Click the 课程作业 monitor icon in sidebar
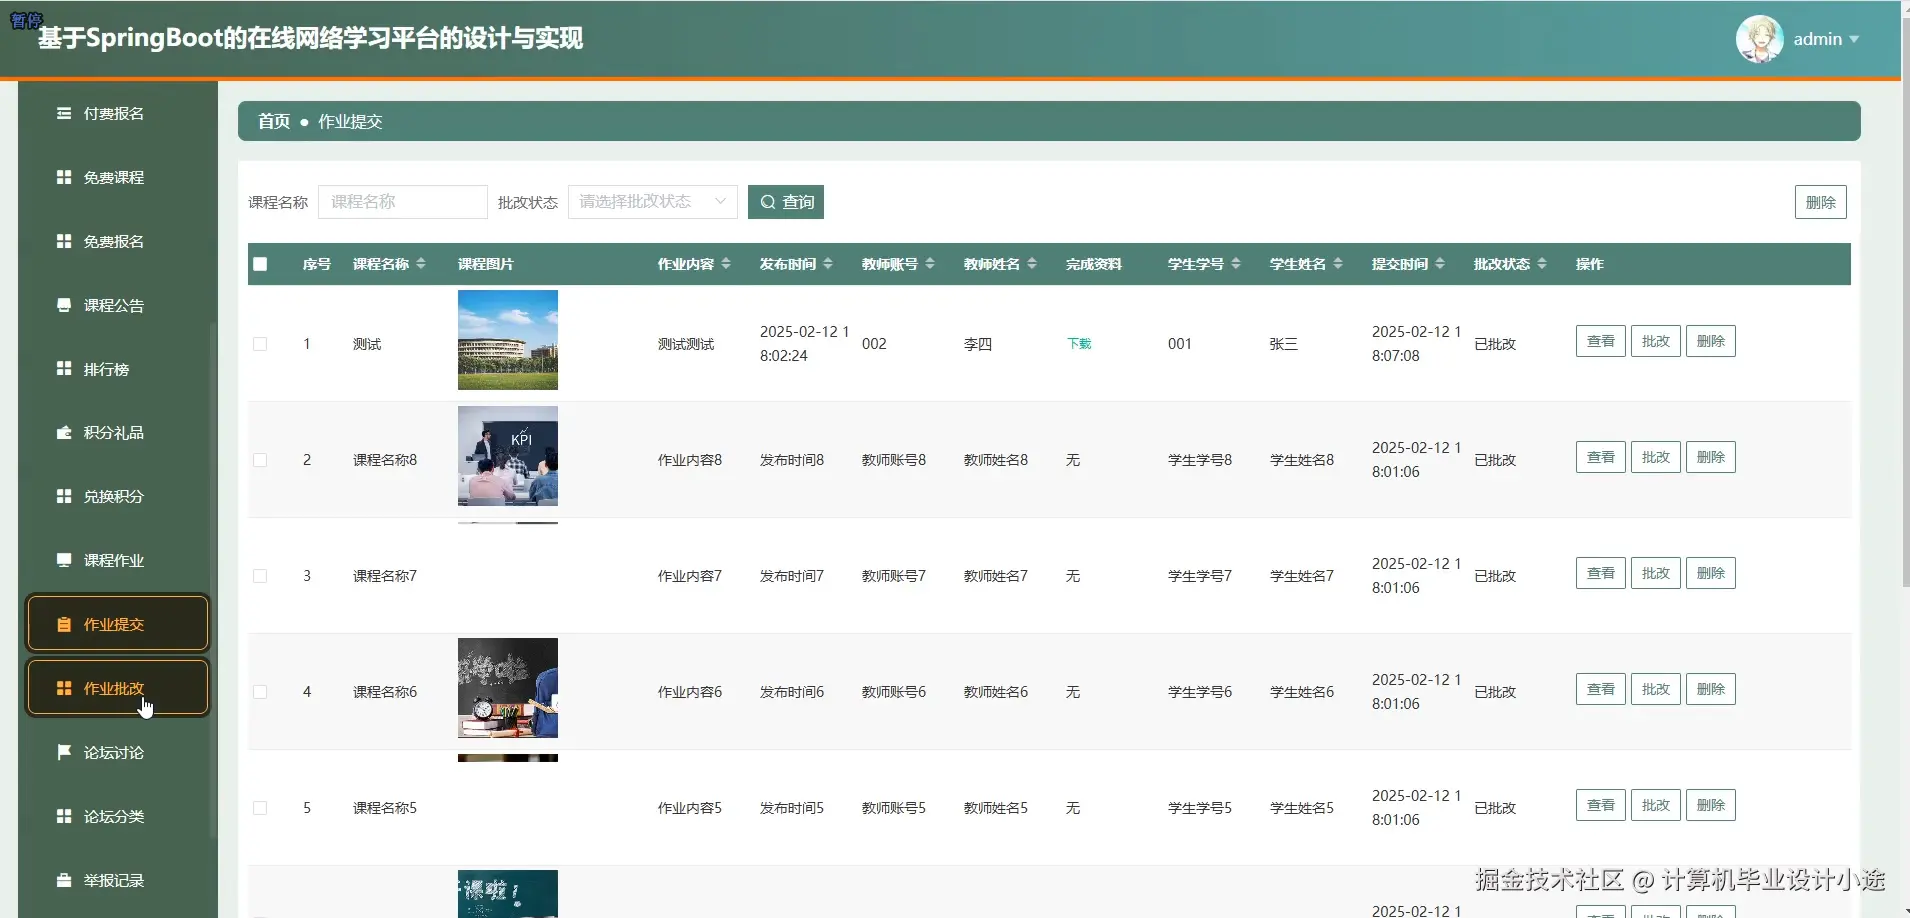 (64, 560)
